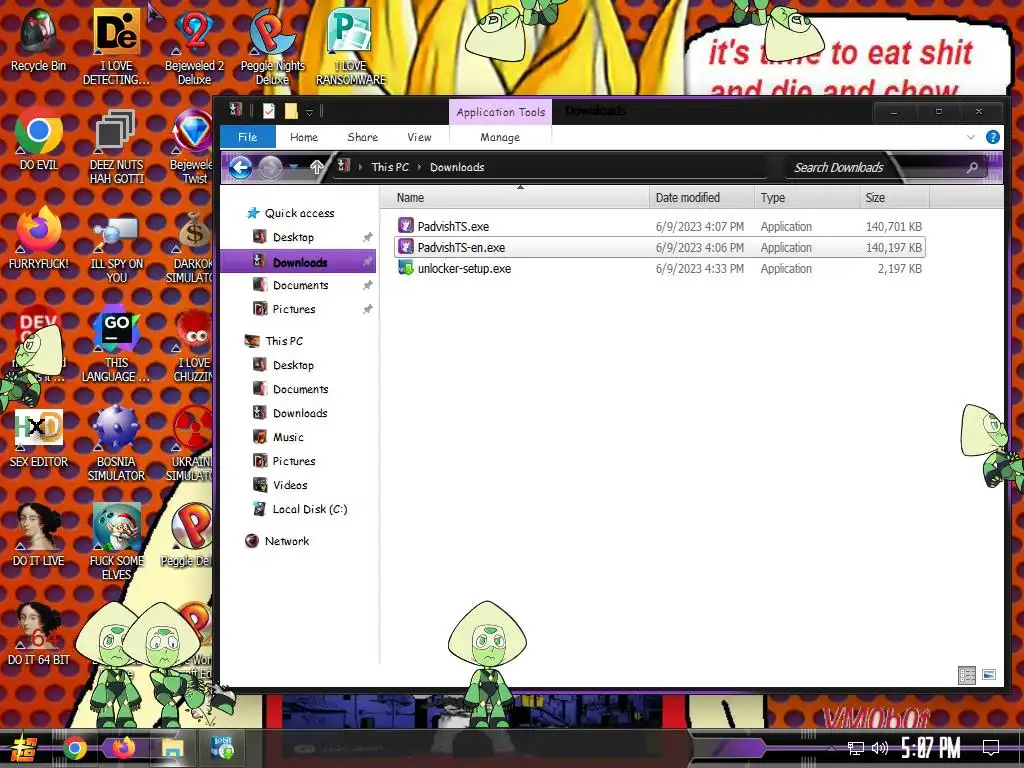The image size is (1024, 768).
Task: Select Quick access in the navigation pane
Action: [299, 213]
